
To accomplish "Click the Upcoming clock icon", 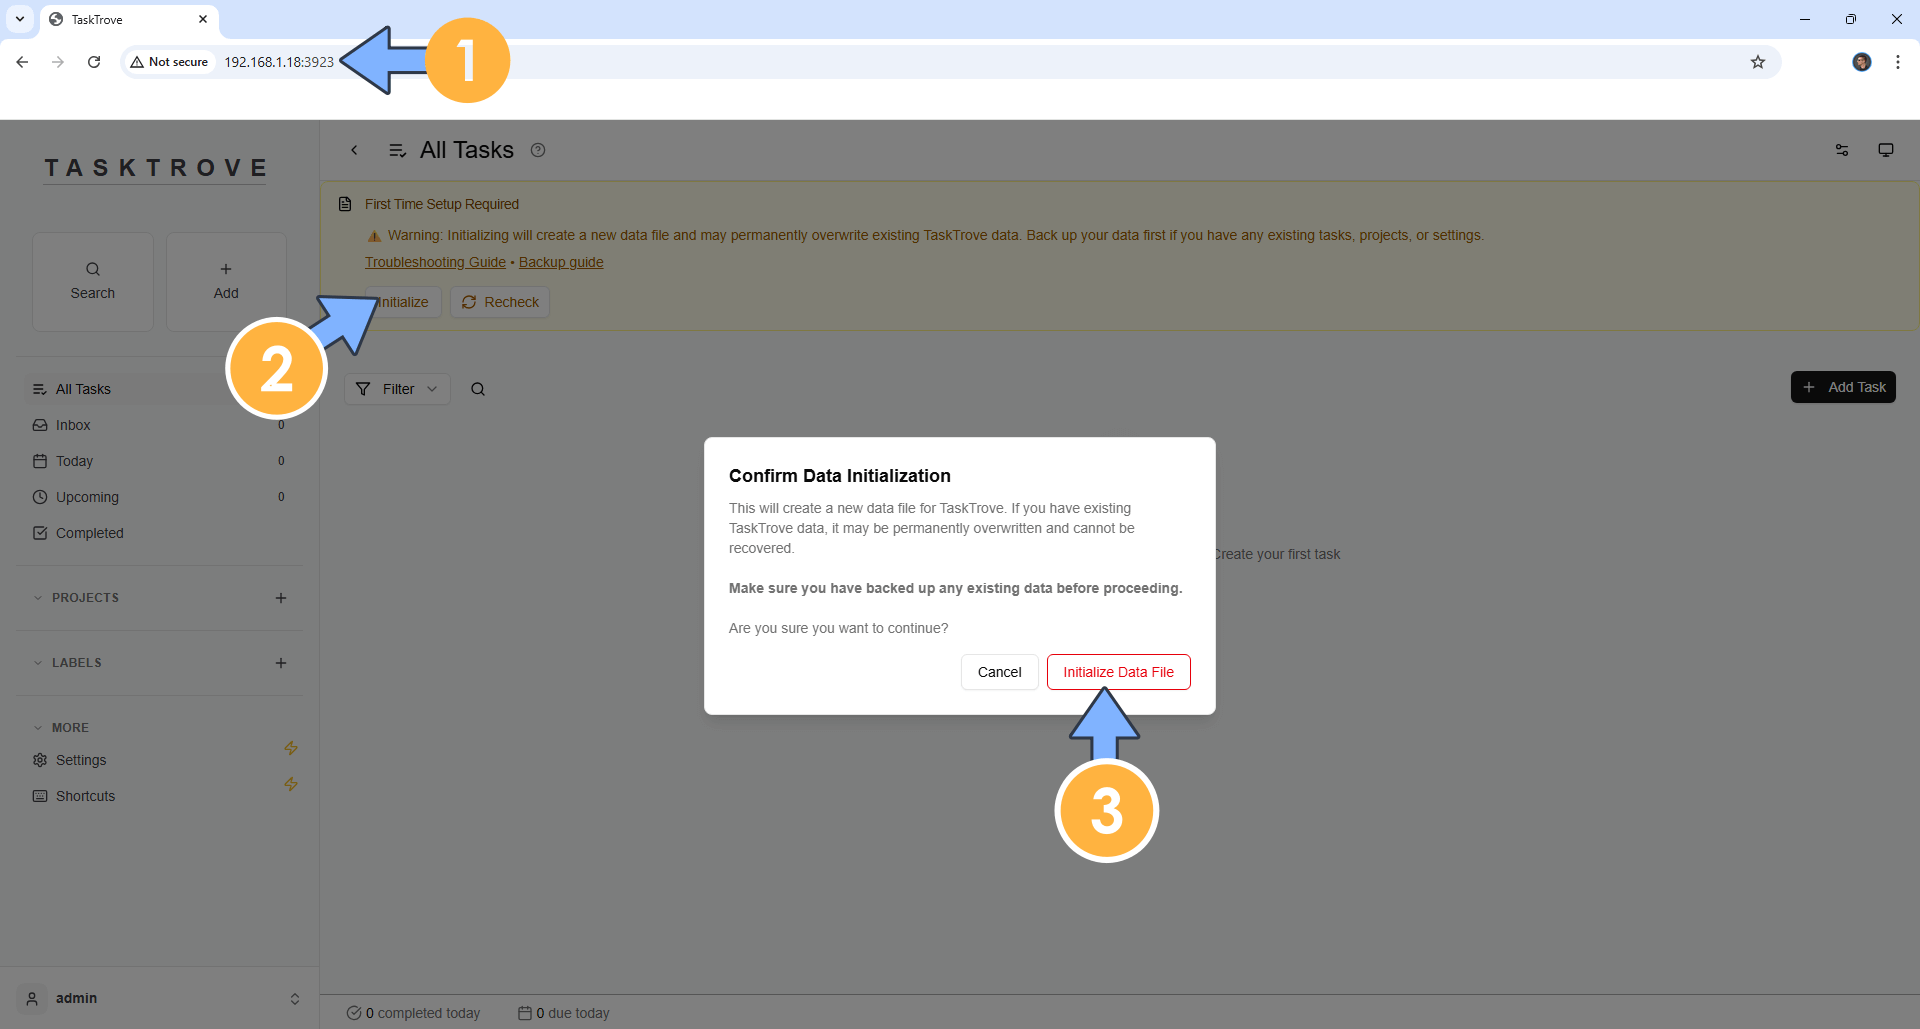I will point(40,497).
